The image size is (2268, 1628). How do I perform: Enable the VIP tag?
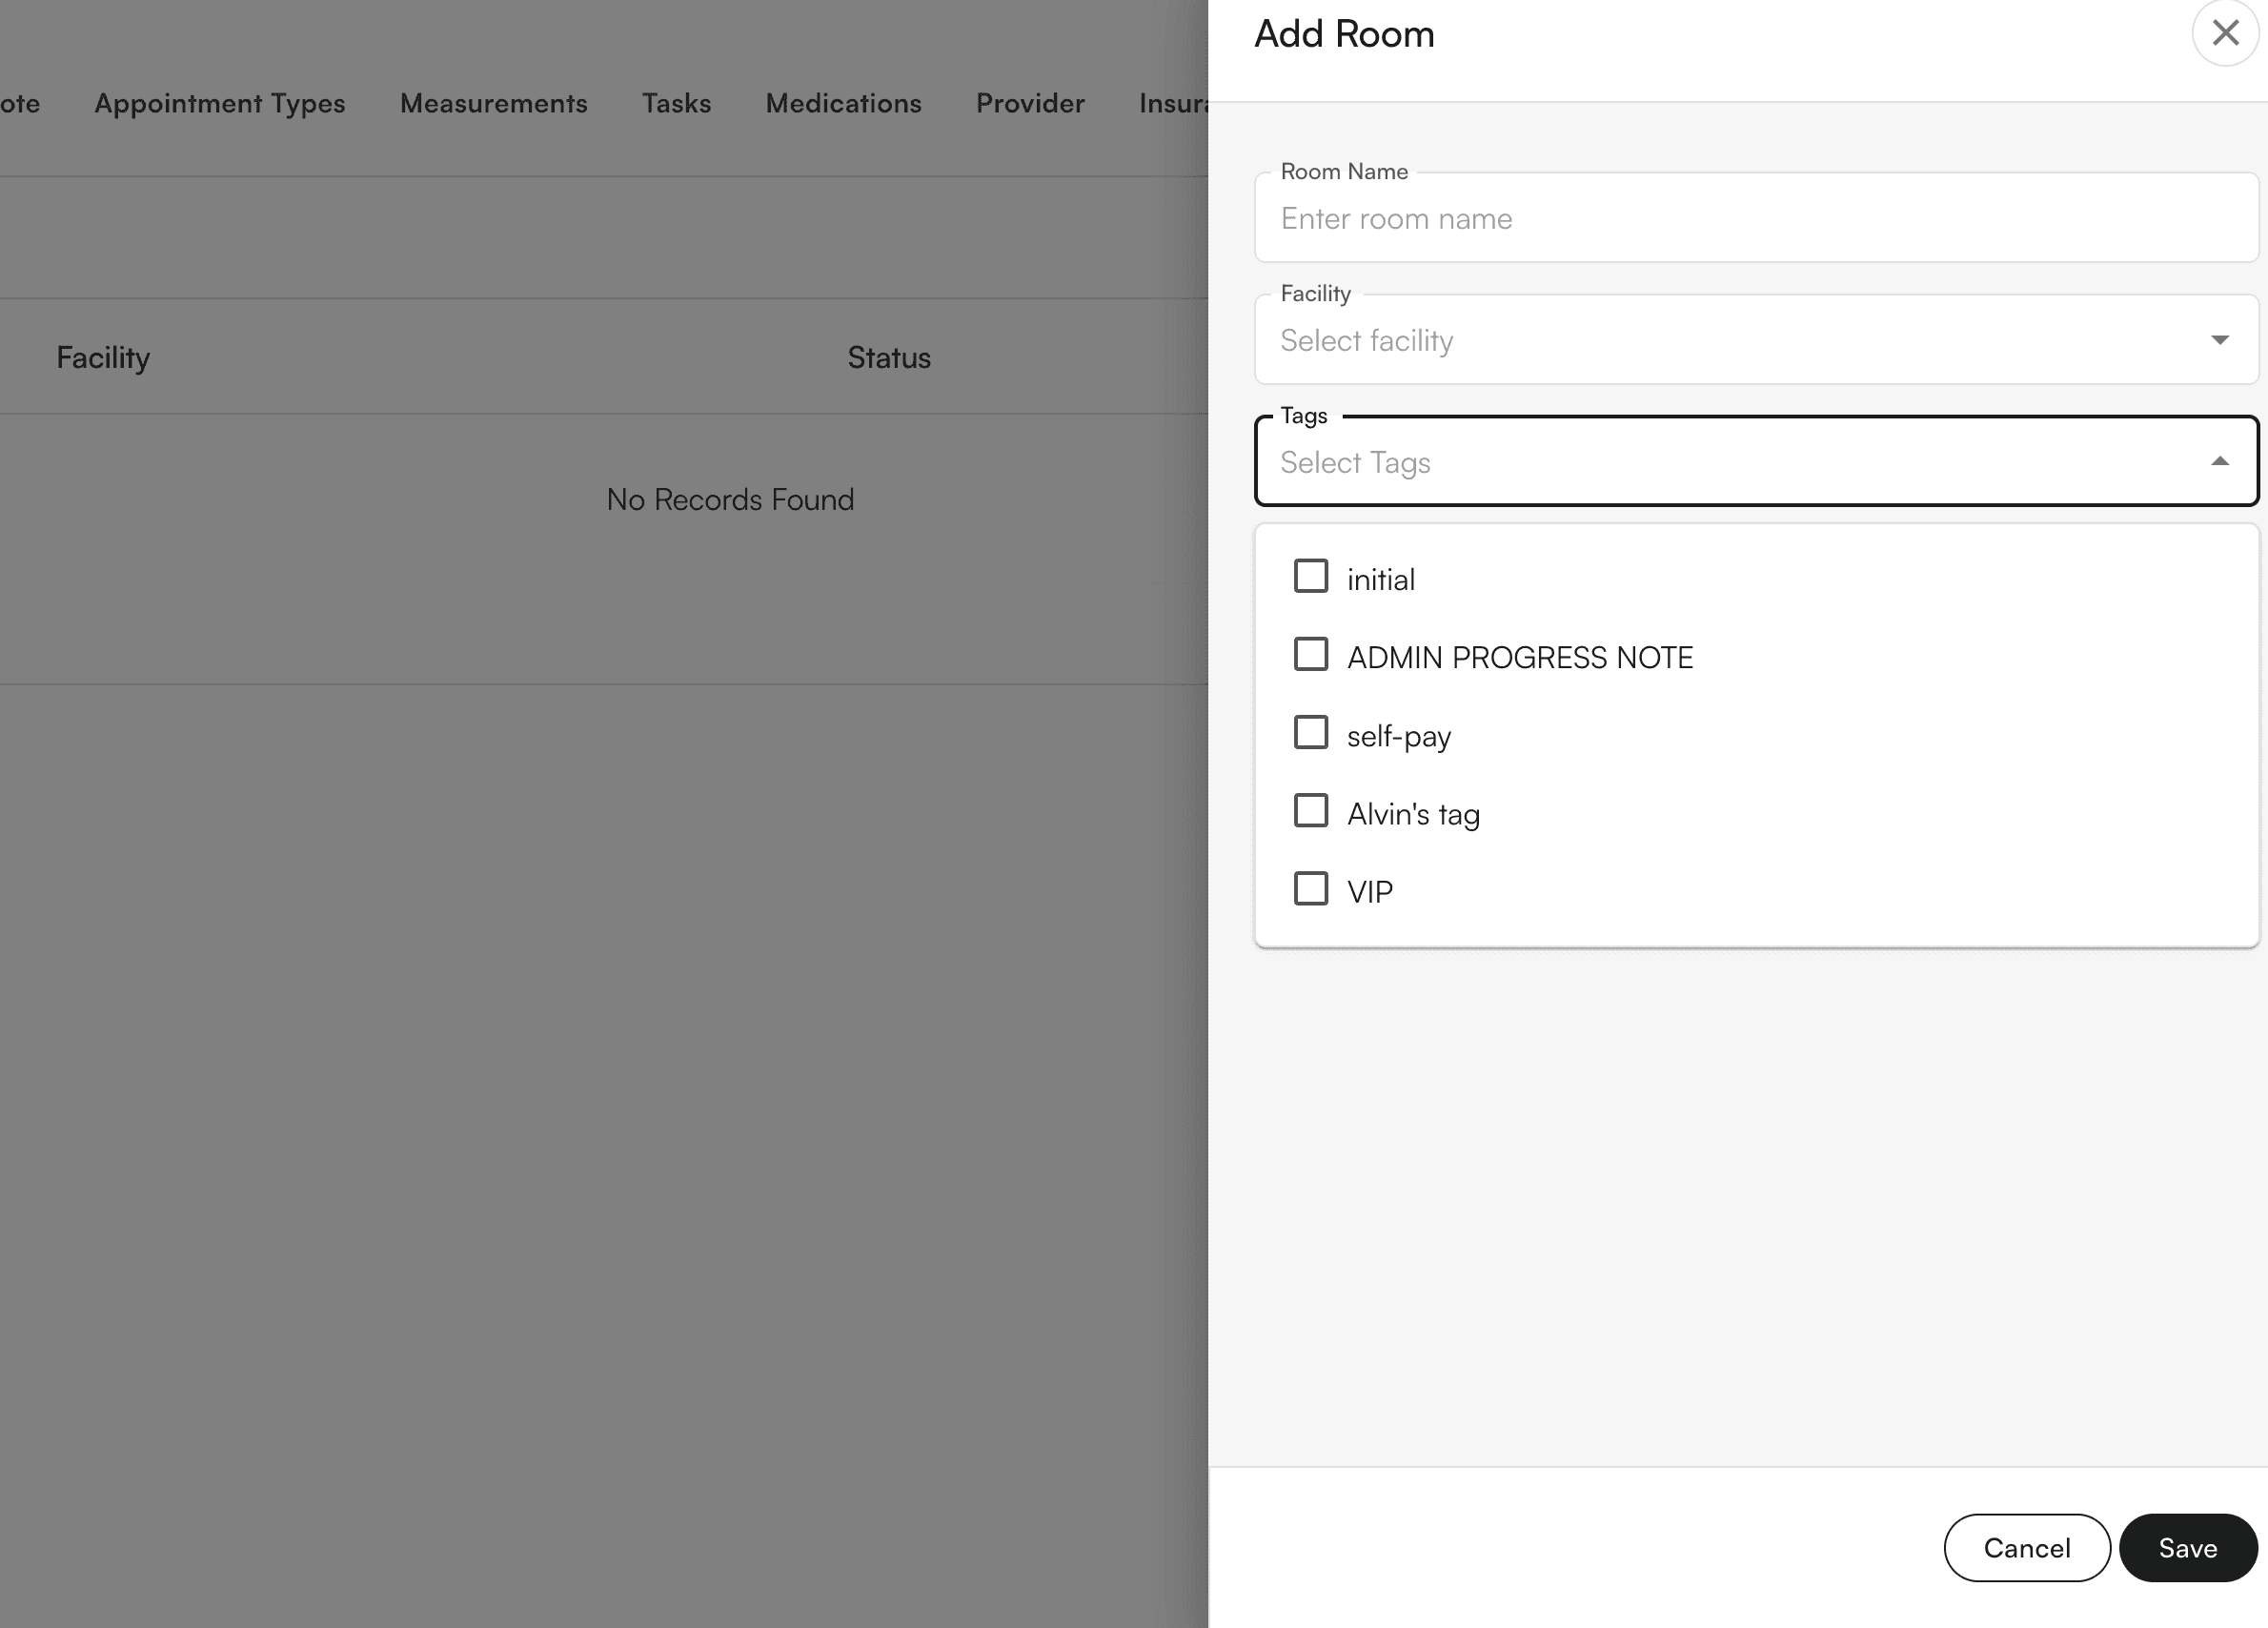[1311, 889]
